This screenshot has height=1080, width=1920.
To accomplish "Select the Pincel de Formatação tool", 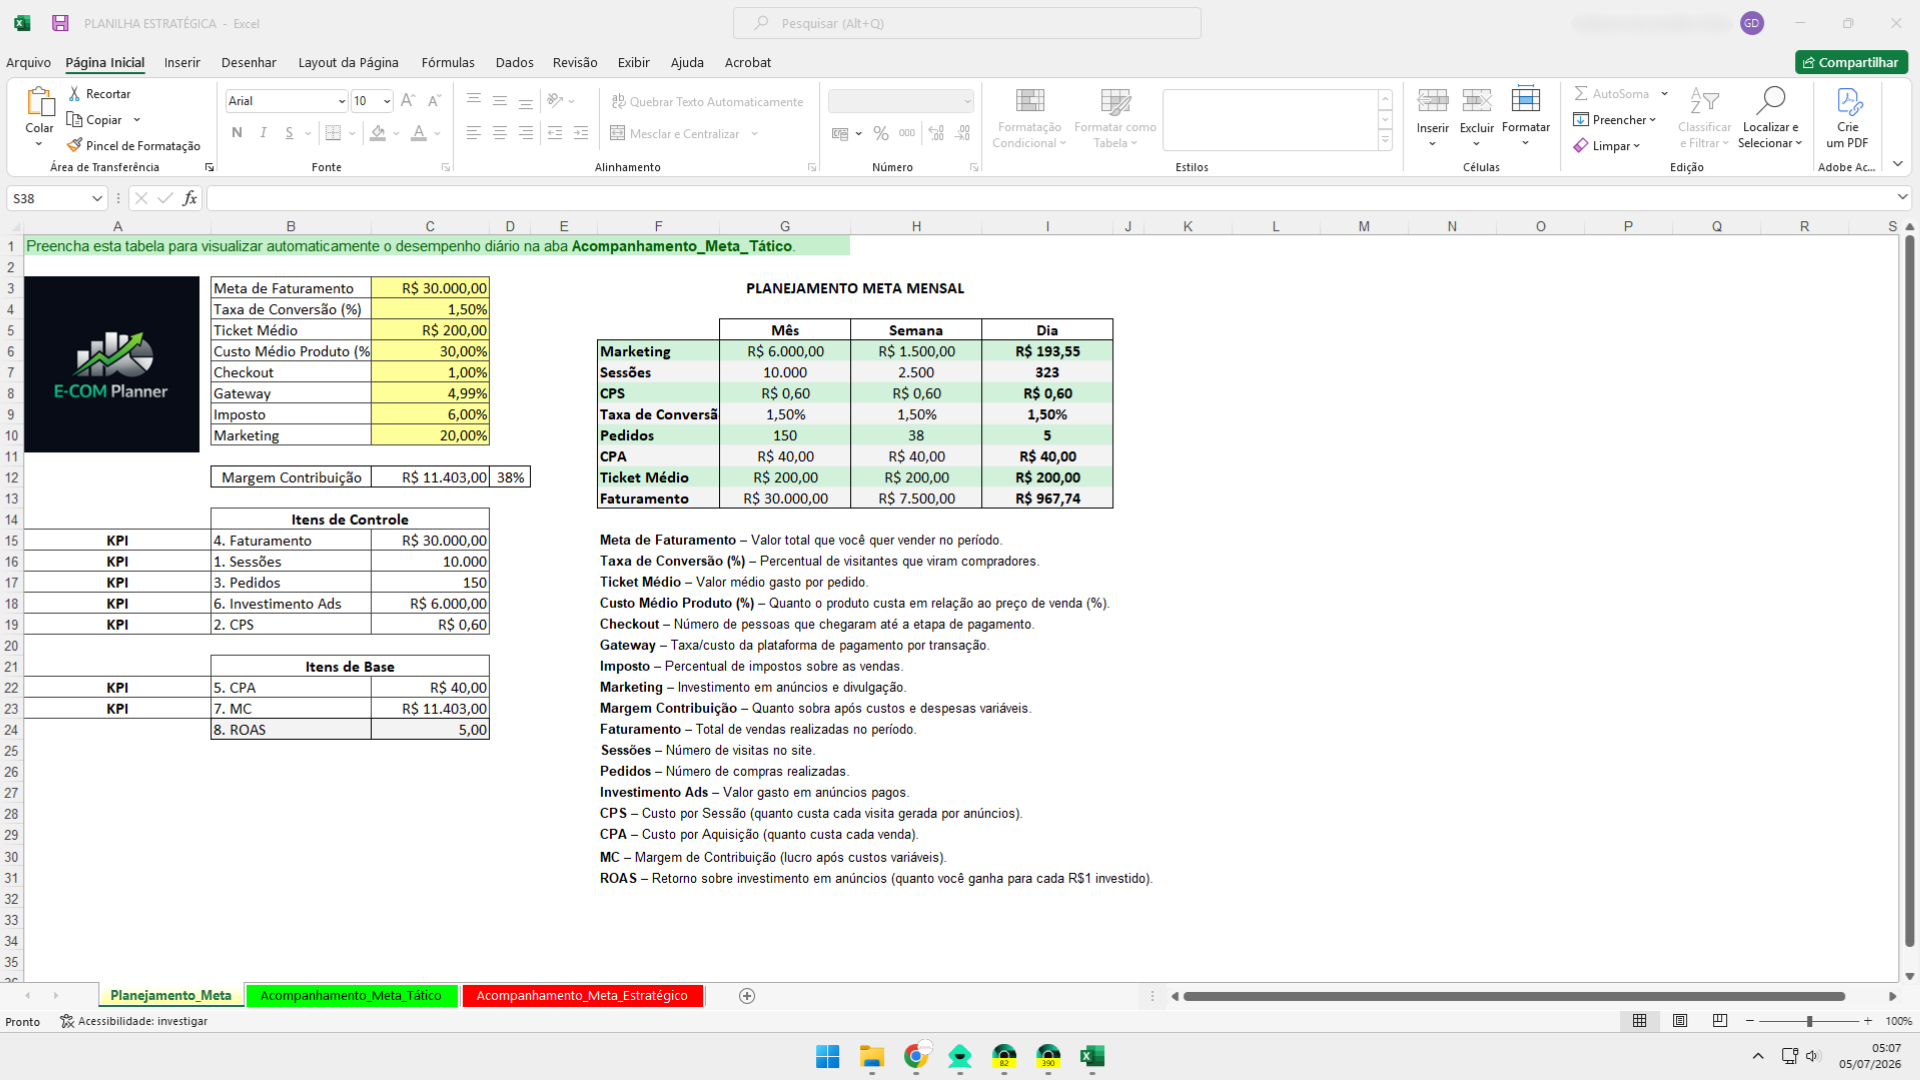I will (134, 145).
